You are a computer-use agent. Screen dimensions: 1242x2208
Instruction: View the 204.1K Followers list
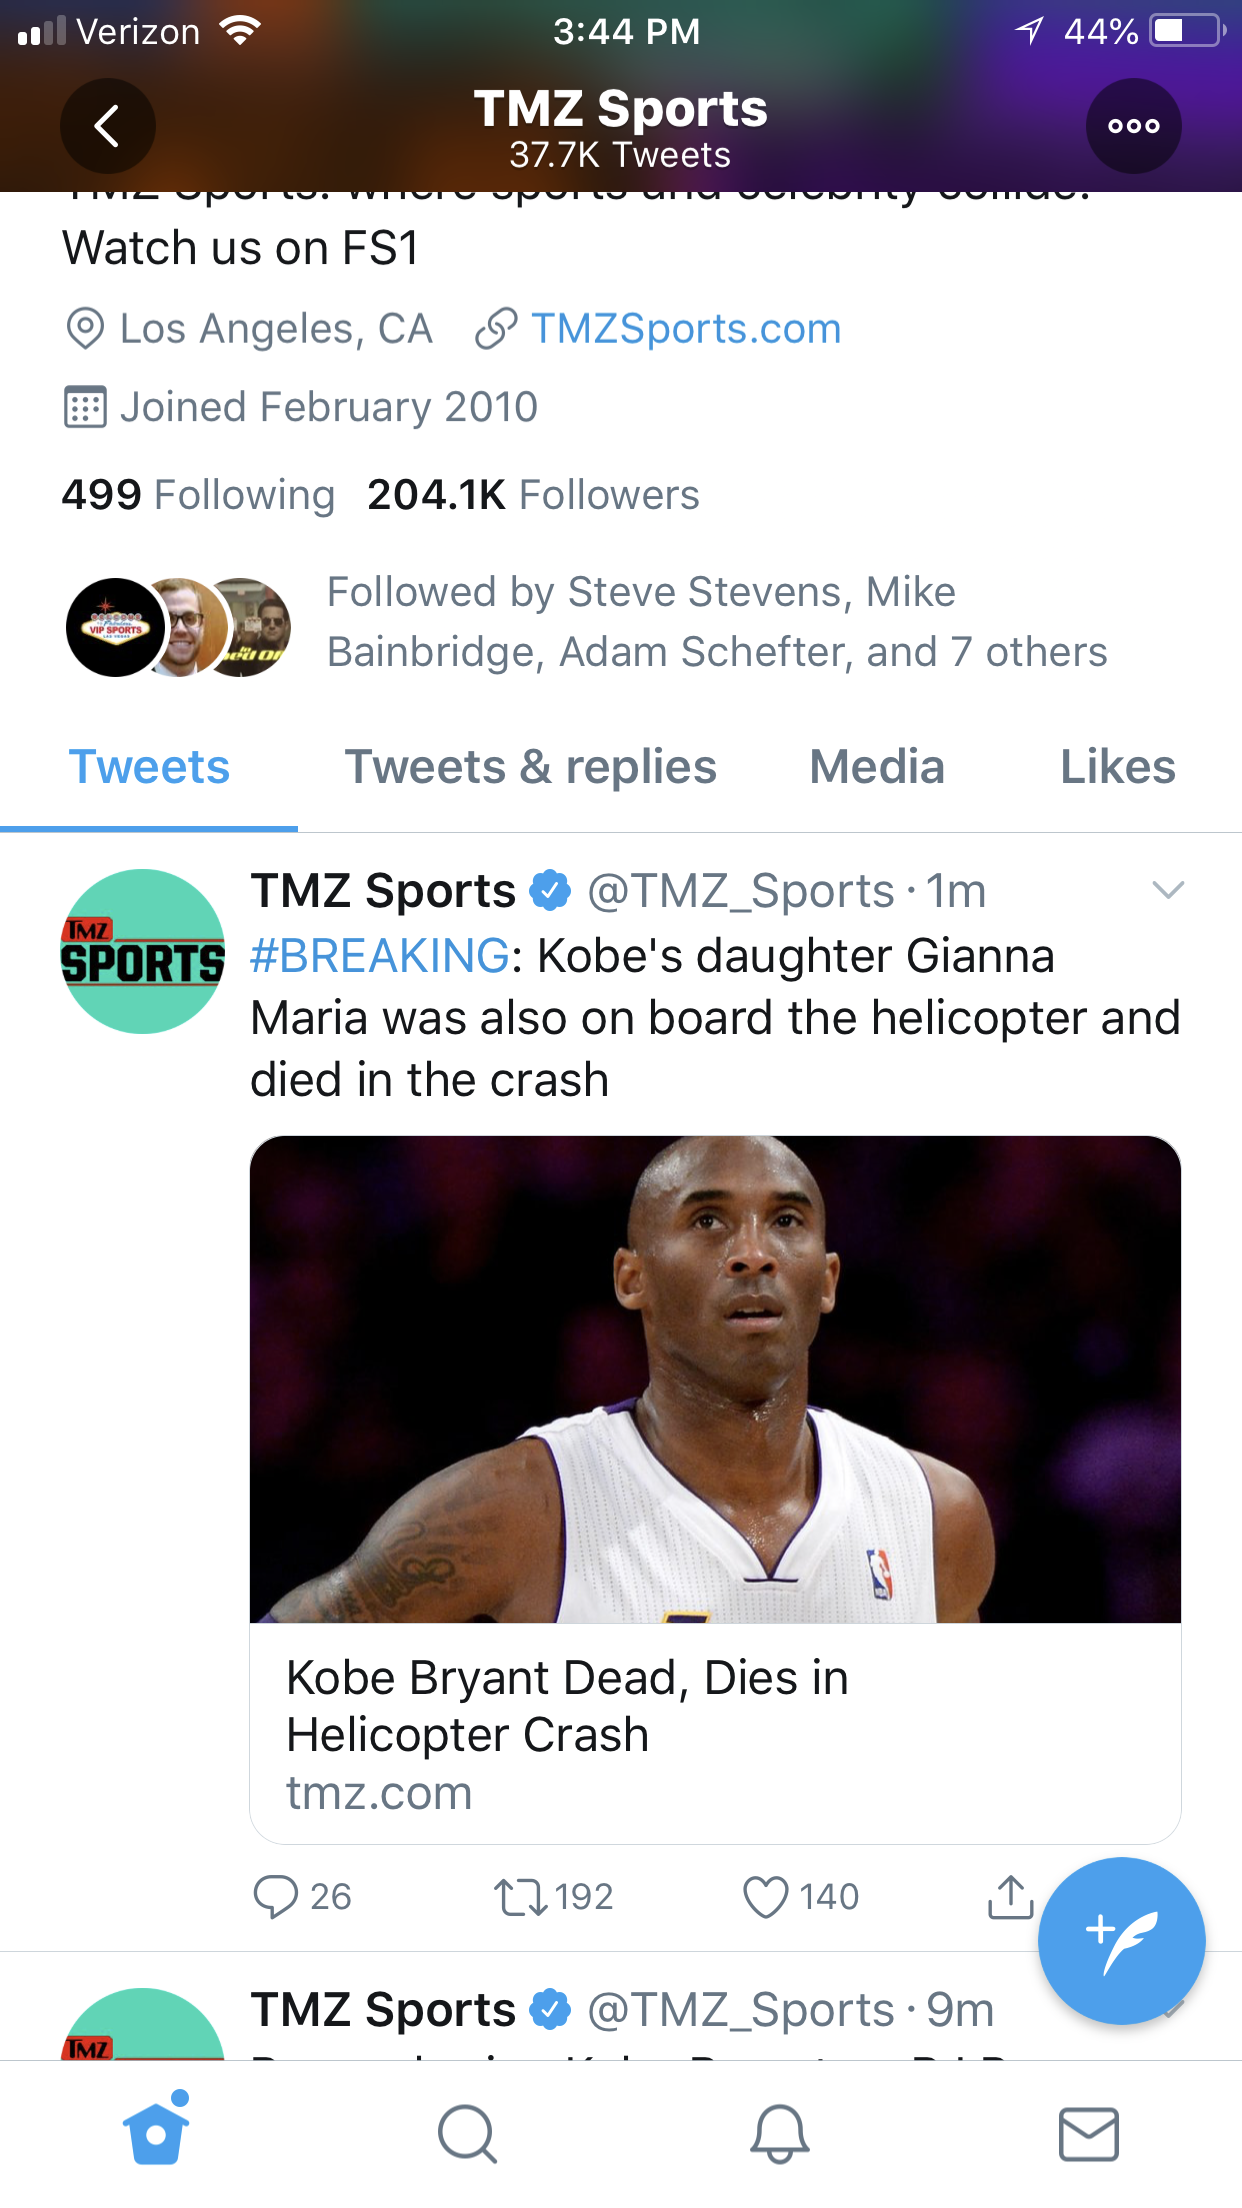pos(533,495)
